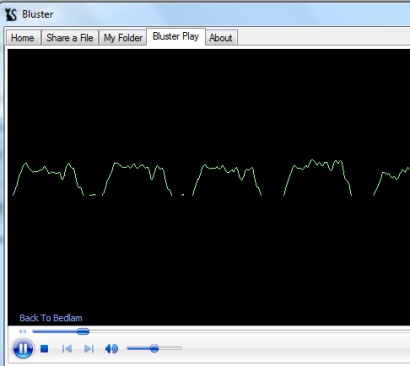Screen dimensions: 410x366
Task: Set volume to maximum on volume track
Action: click(x=181, y=348)
